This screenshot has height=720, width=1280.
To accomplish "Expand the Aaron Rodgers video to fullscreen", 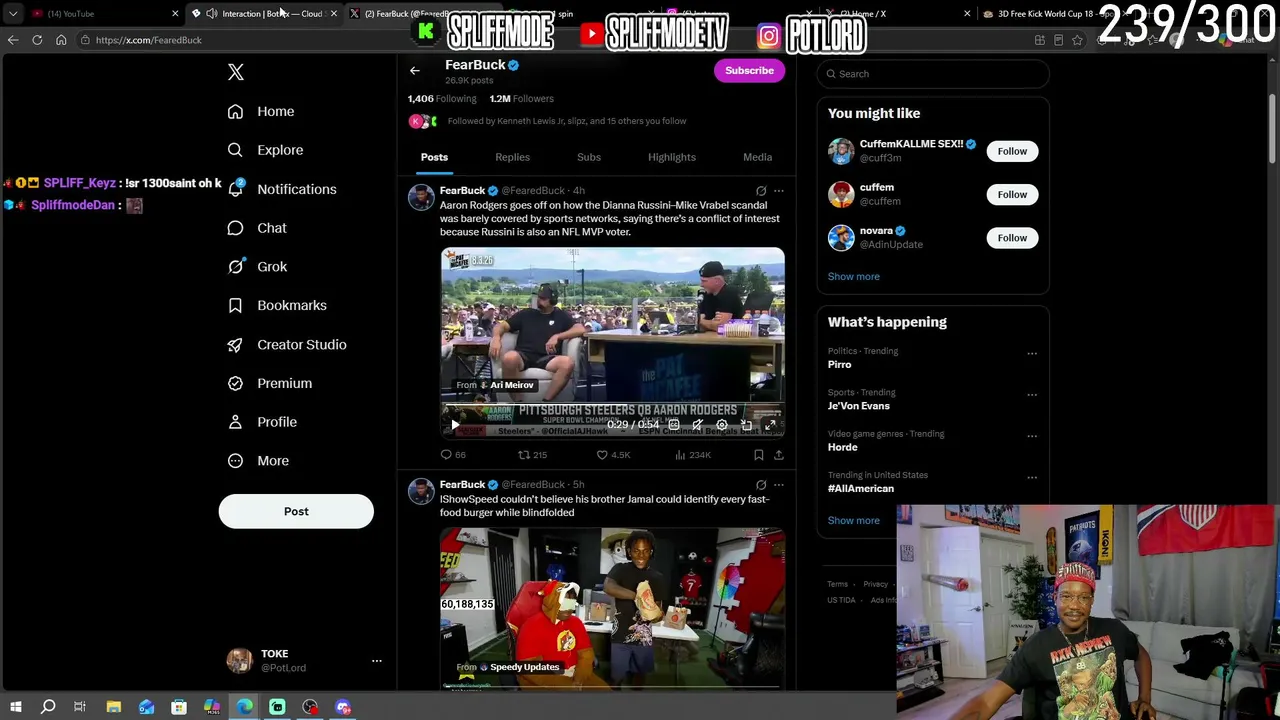I will tap(770, 425).
